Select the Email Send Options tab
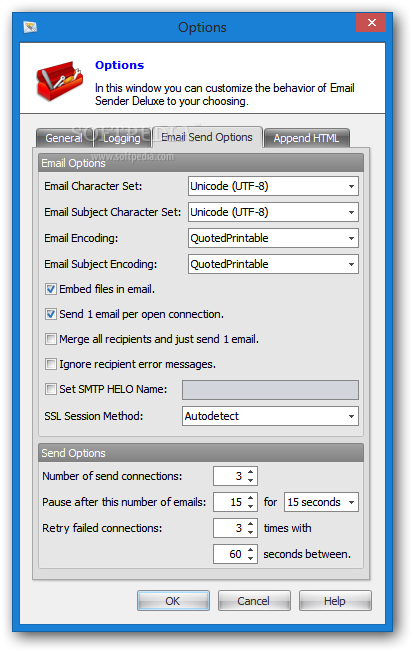Screen dimensions: 413x652 [x=207, y=137]
